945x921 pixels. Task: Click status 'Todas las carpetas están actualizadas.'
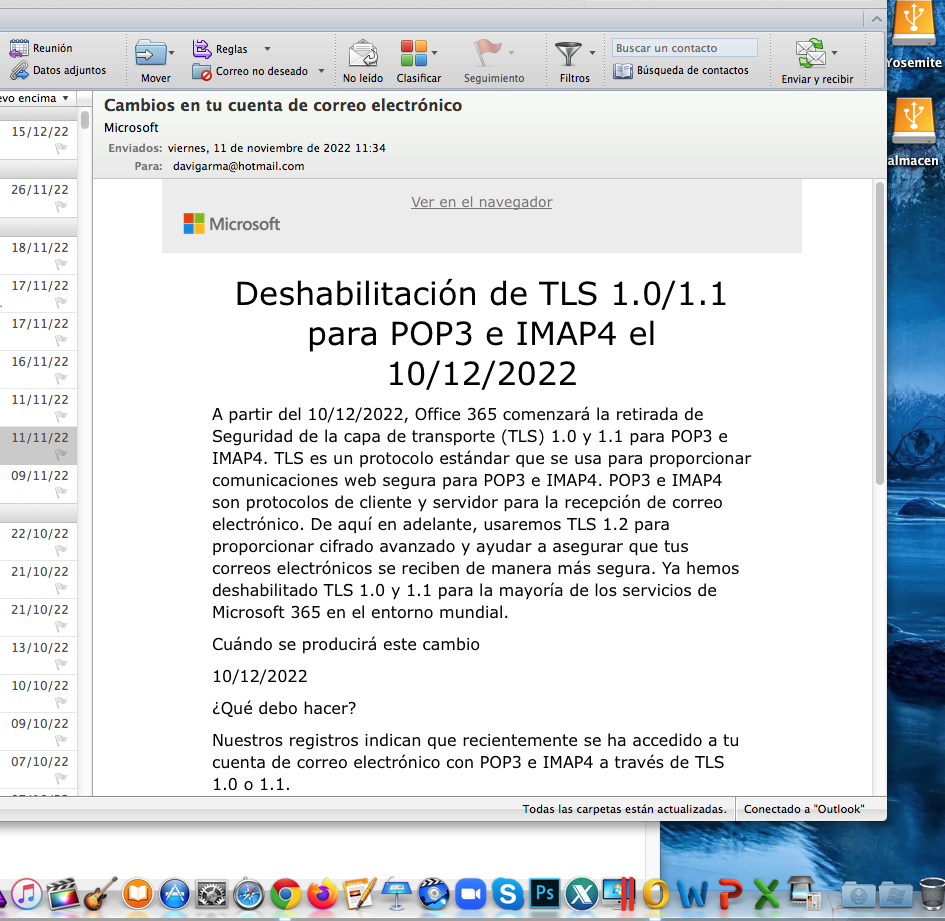624,809
